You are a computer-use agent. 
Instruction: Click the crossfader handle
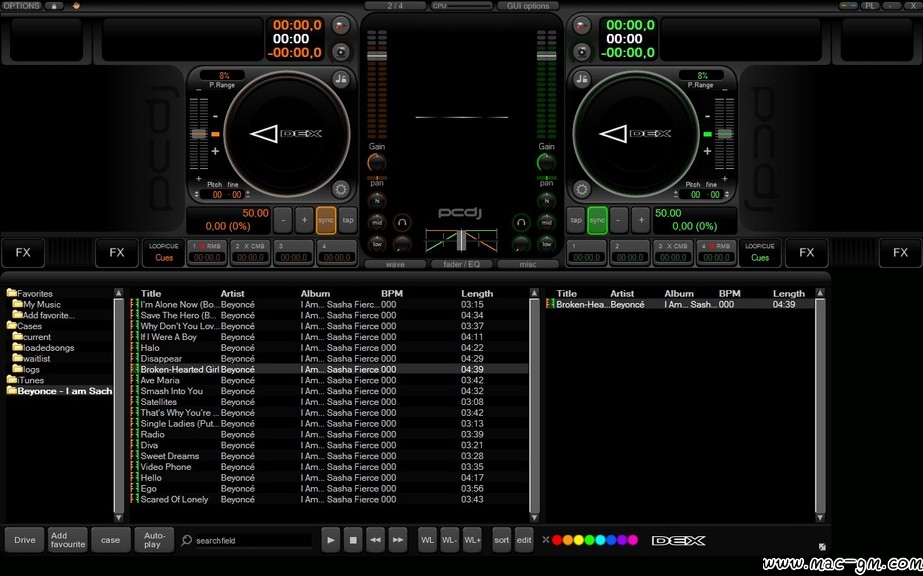462,239
